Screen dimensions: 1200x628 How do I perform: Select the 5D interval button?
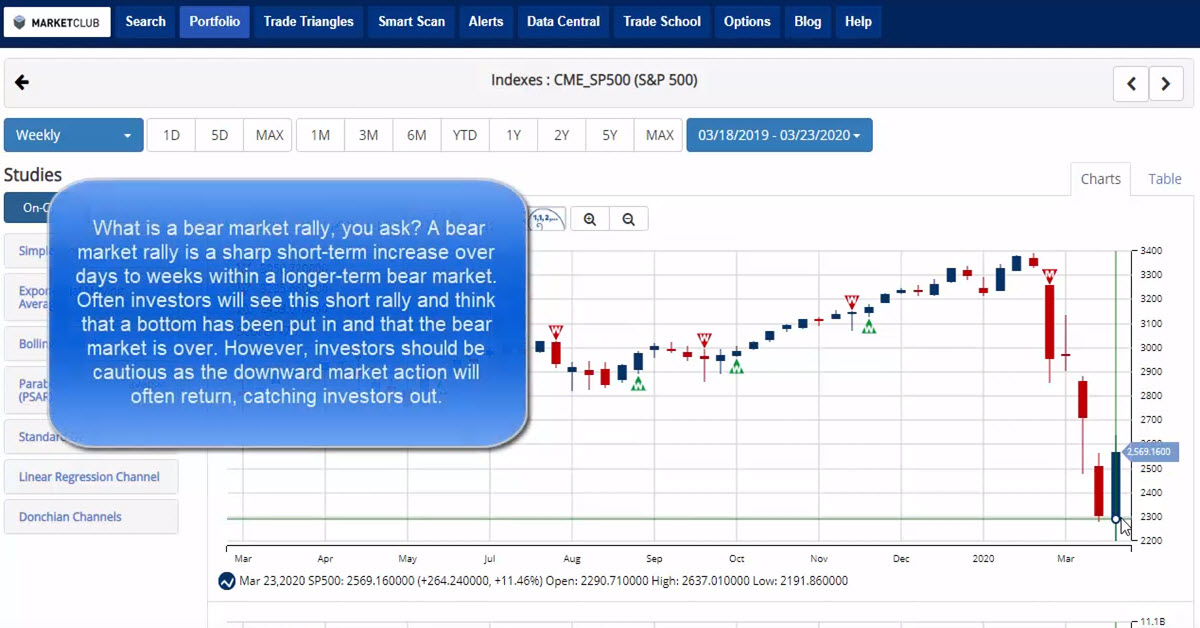pyautogui.click(x=220, y=135)
